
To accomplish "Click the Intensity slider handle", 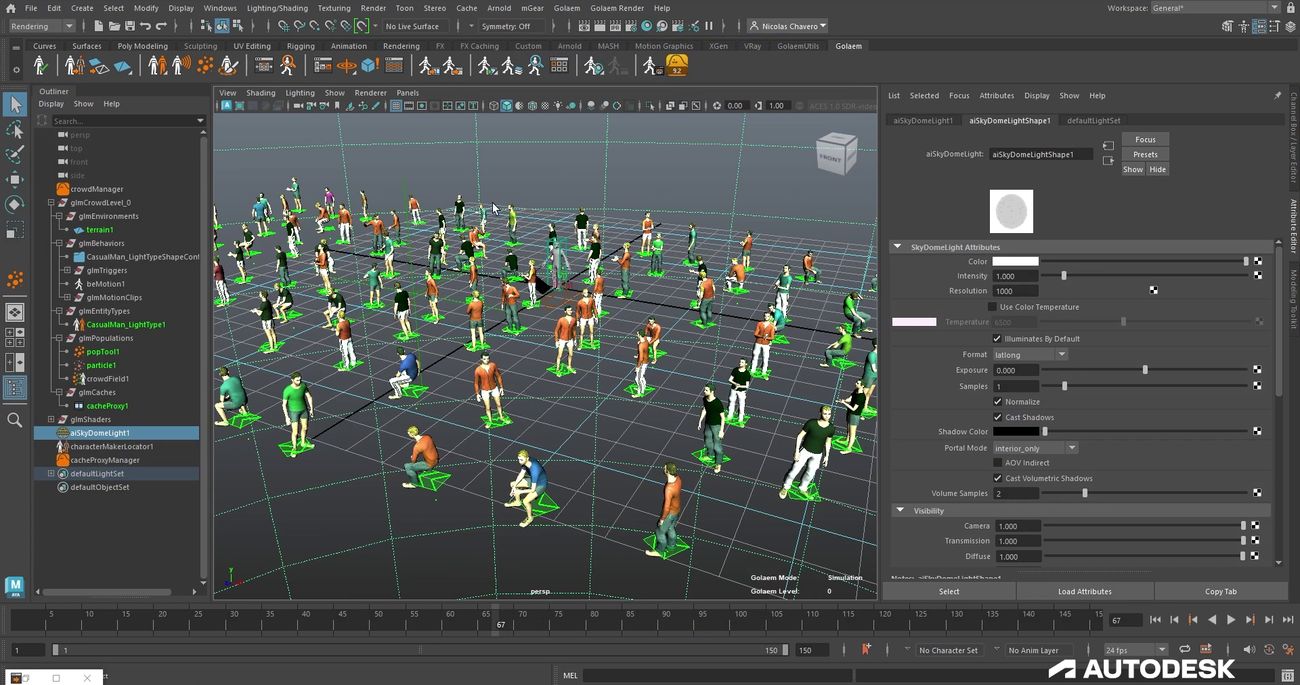I will click(1063, 276).
